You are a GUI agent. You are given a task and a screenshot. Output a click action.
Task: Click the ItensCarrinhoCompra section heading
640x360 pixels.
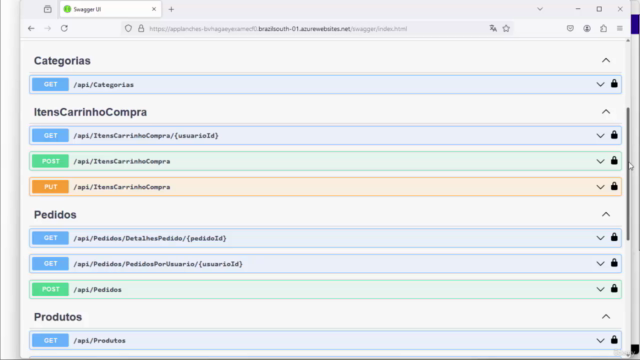click(90, 112)
